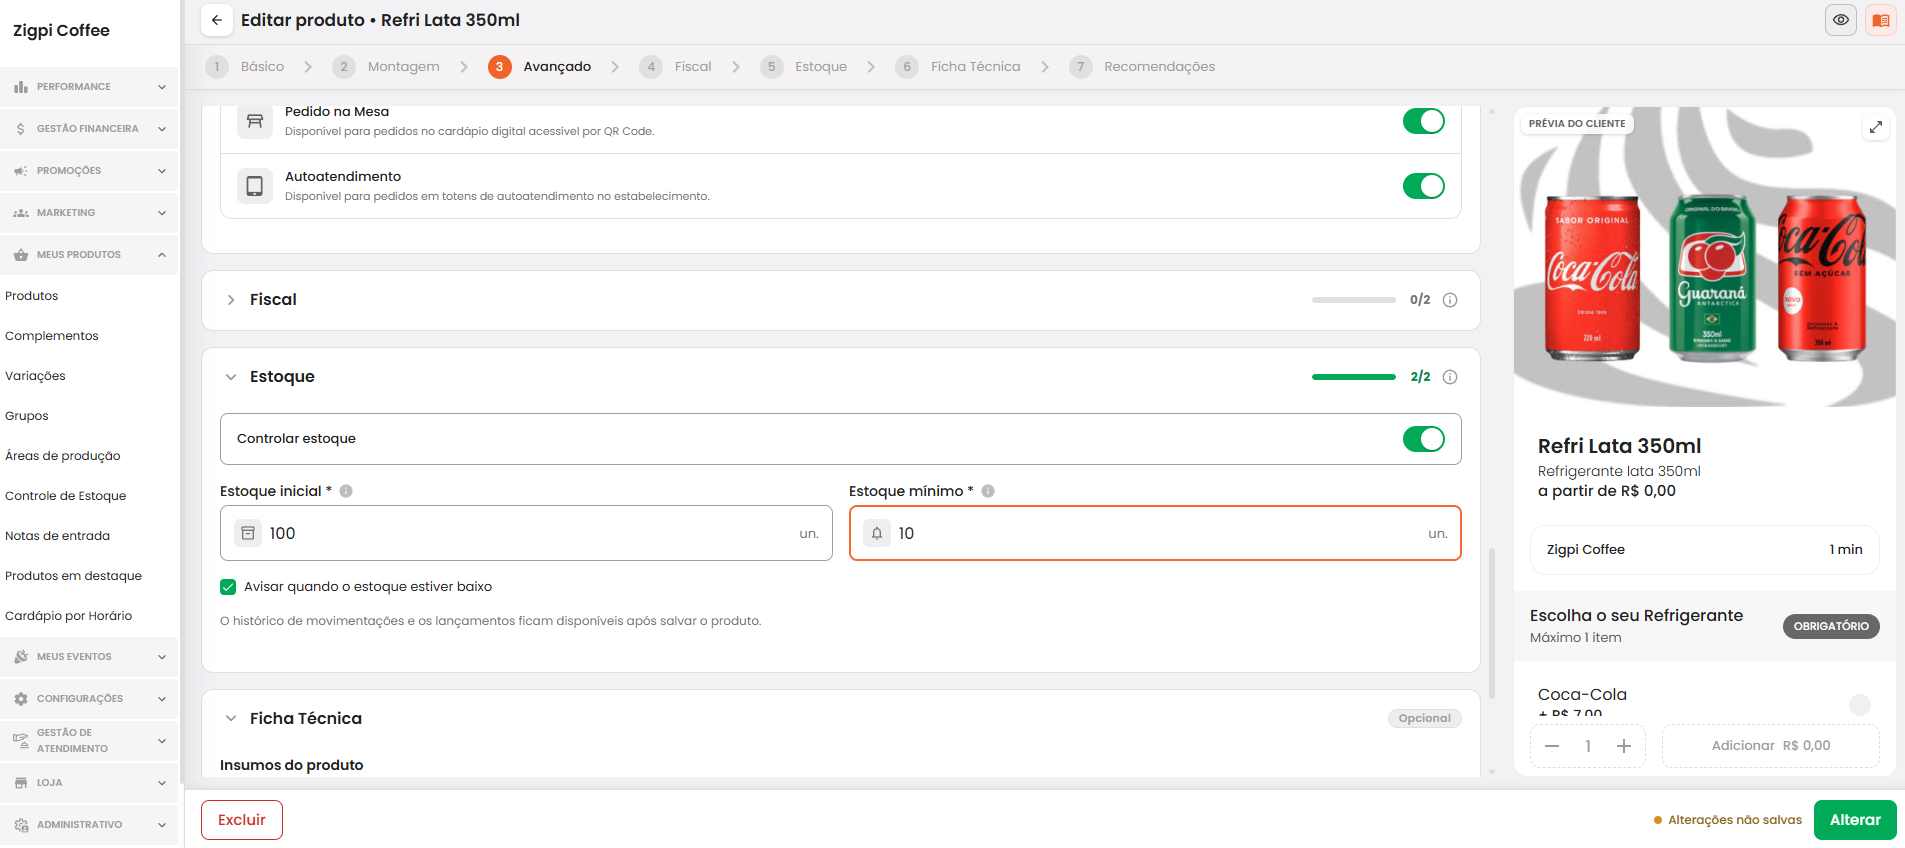Collapse the Ficha Técnica section
This screenshot has width=1905, height=848.
pos(231,719)
